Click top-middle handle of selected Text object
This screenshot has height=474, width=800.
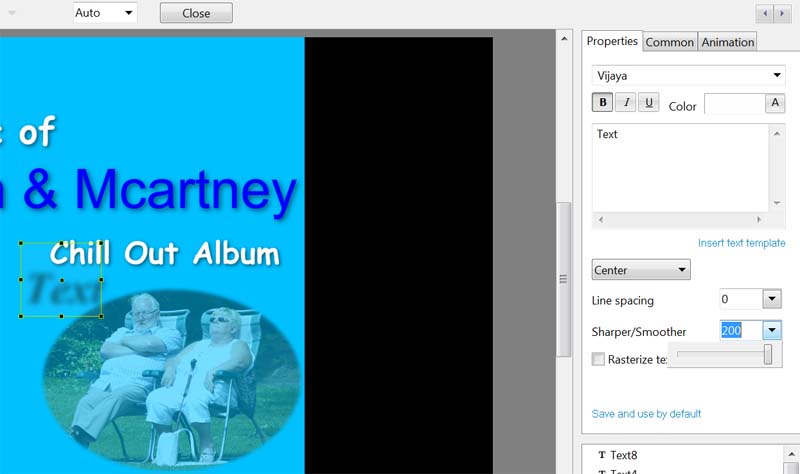tap(62, 243)
